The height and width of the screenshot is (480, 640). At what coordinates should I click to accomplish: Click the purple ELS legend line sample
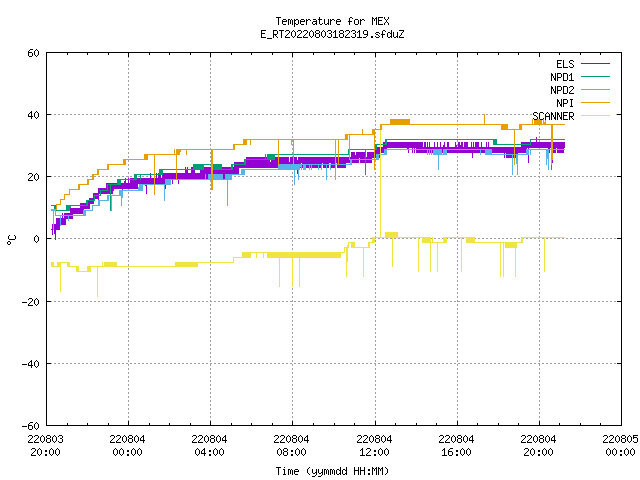[x=595, y=64]
